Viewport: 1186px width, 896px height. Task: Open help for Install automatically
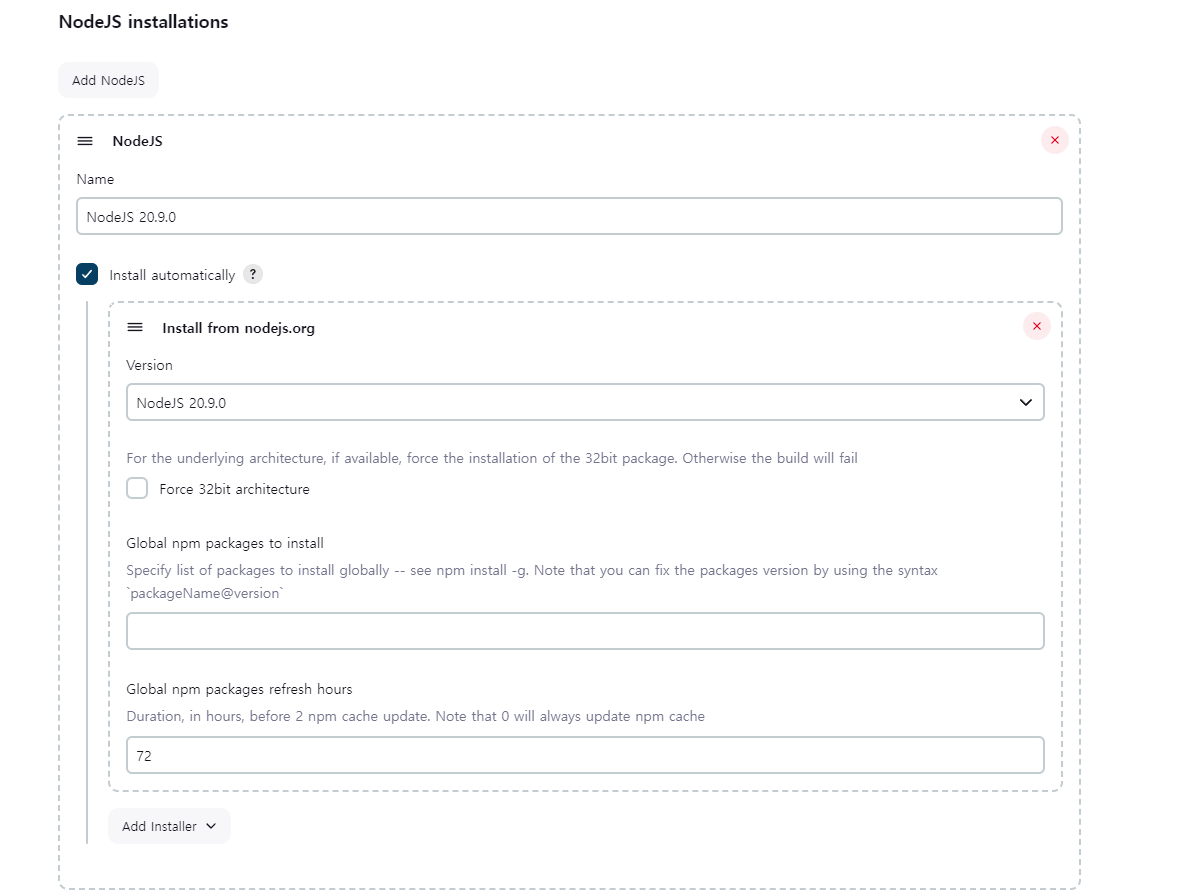pos(253,274)
